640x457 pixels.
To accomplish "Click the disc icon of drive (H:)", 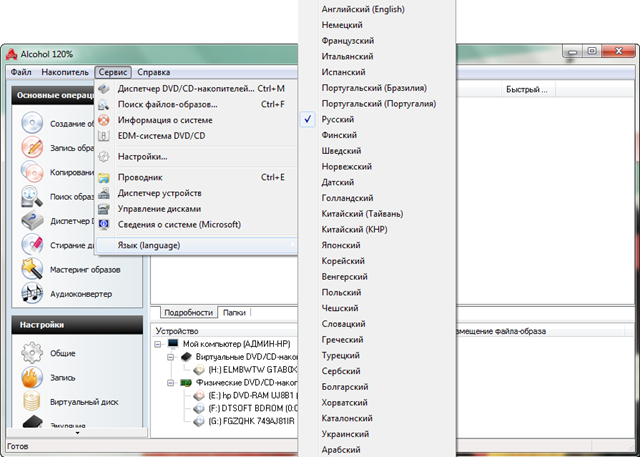I will 199,370.
